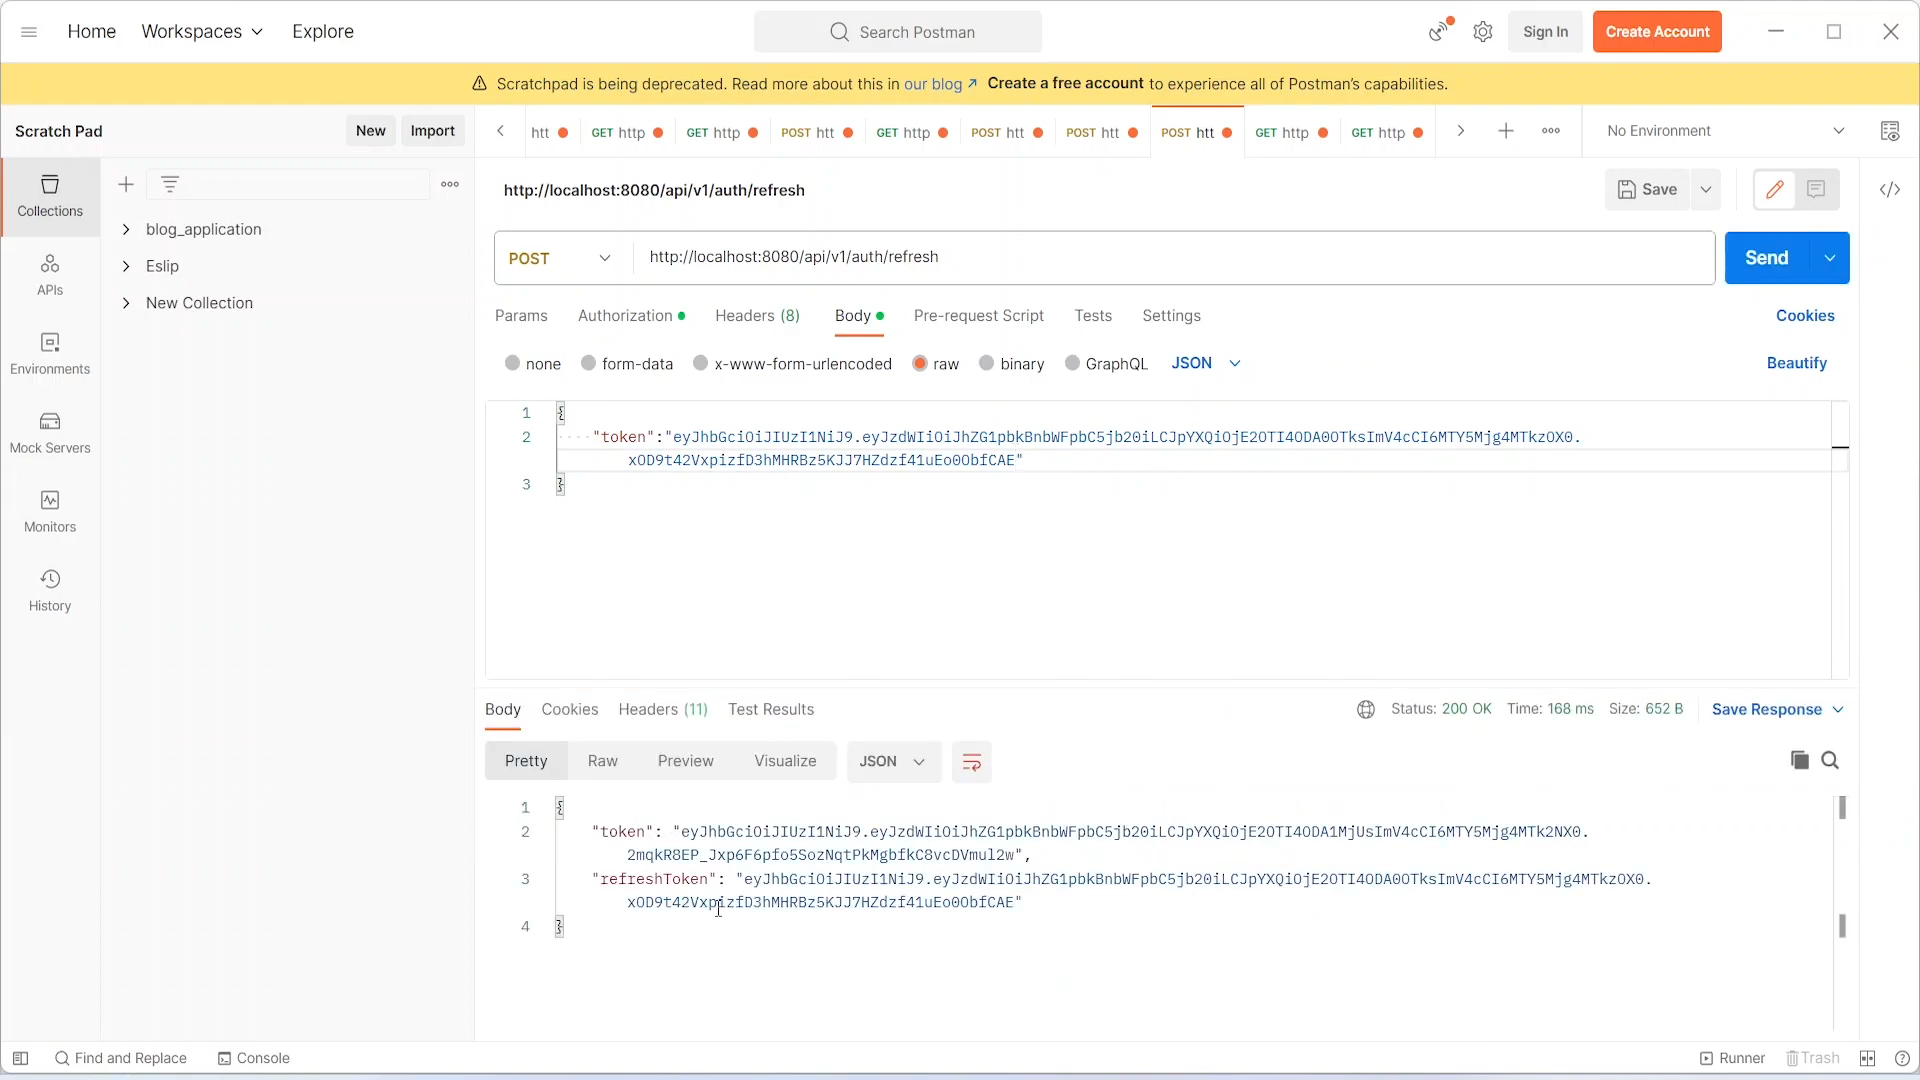Switch response view to Pretty
This screenshot has width=1920, height=1080.
tap(526, 761)
